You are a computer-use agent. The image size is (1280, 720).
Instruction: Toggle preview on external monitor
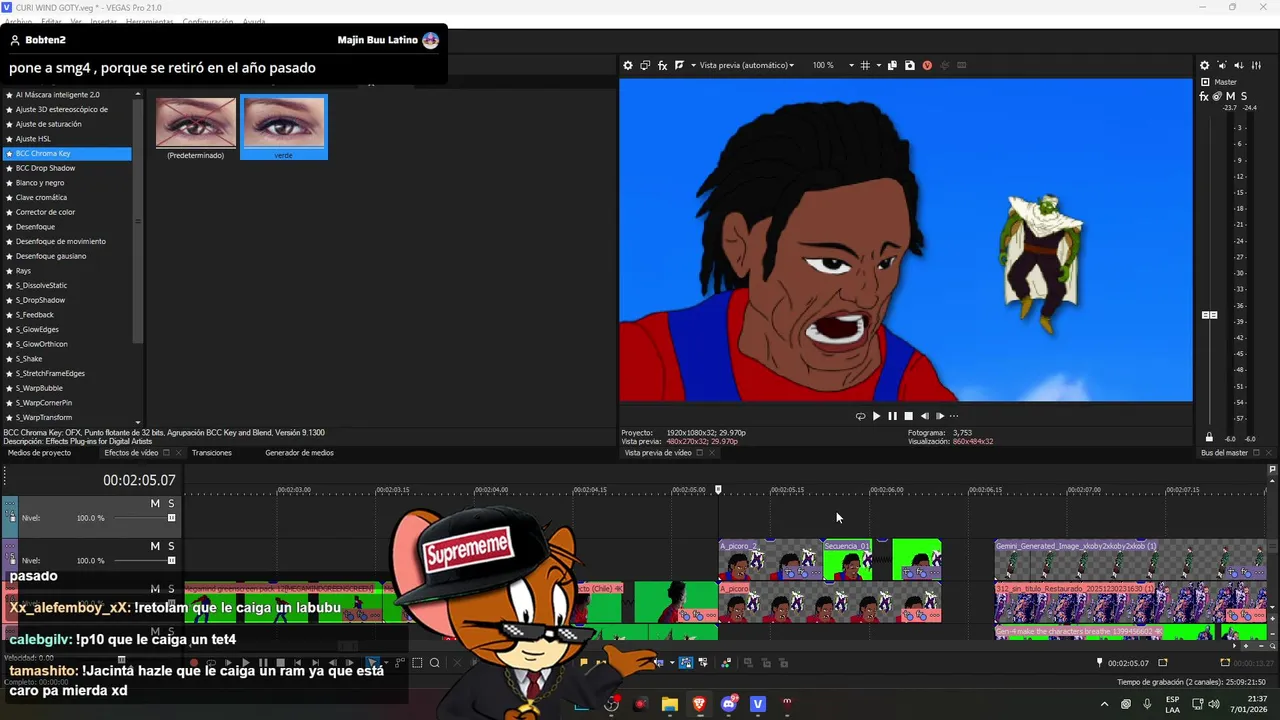tap(645, 65)
